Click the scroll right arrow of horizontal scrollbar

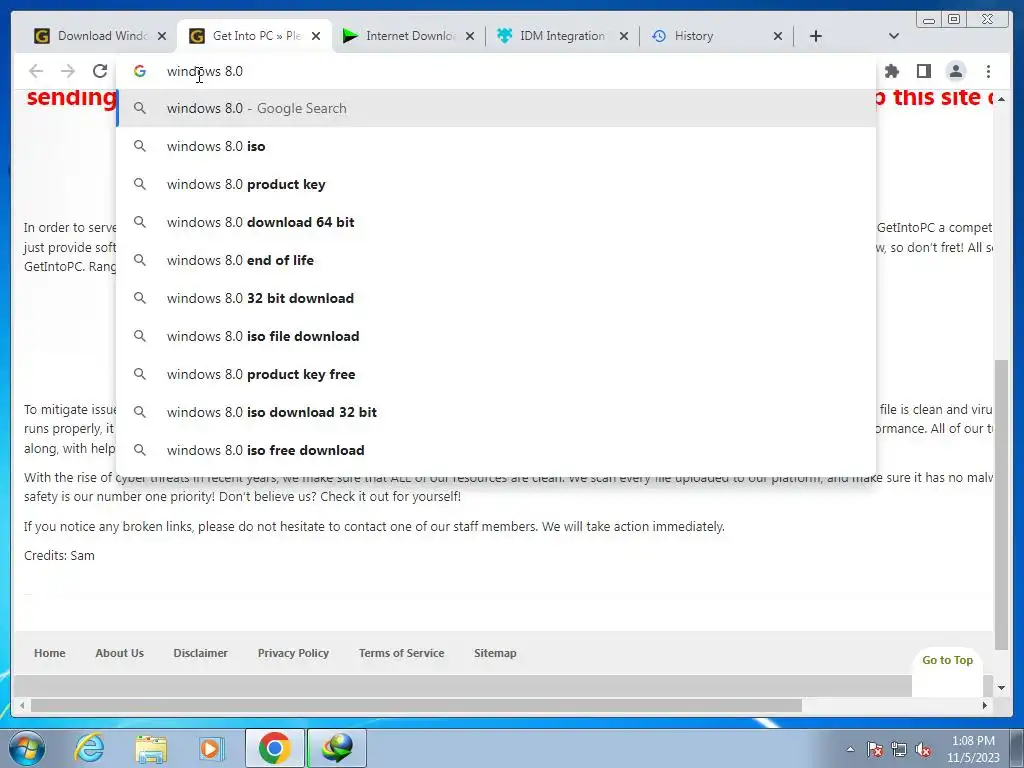(985, 705)
